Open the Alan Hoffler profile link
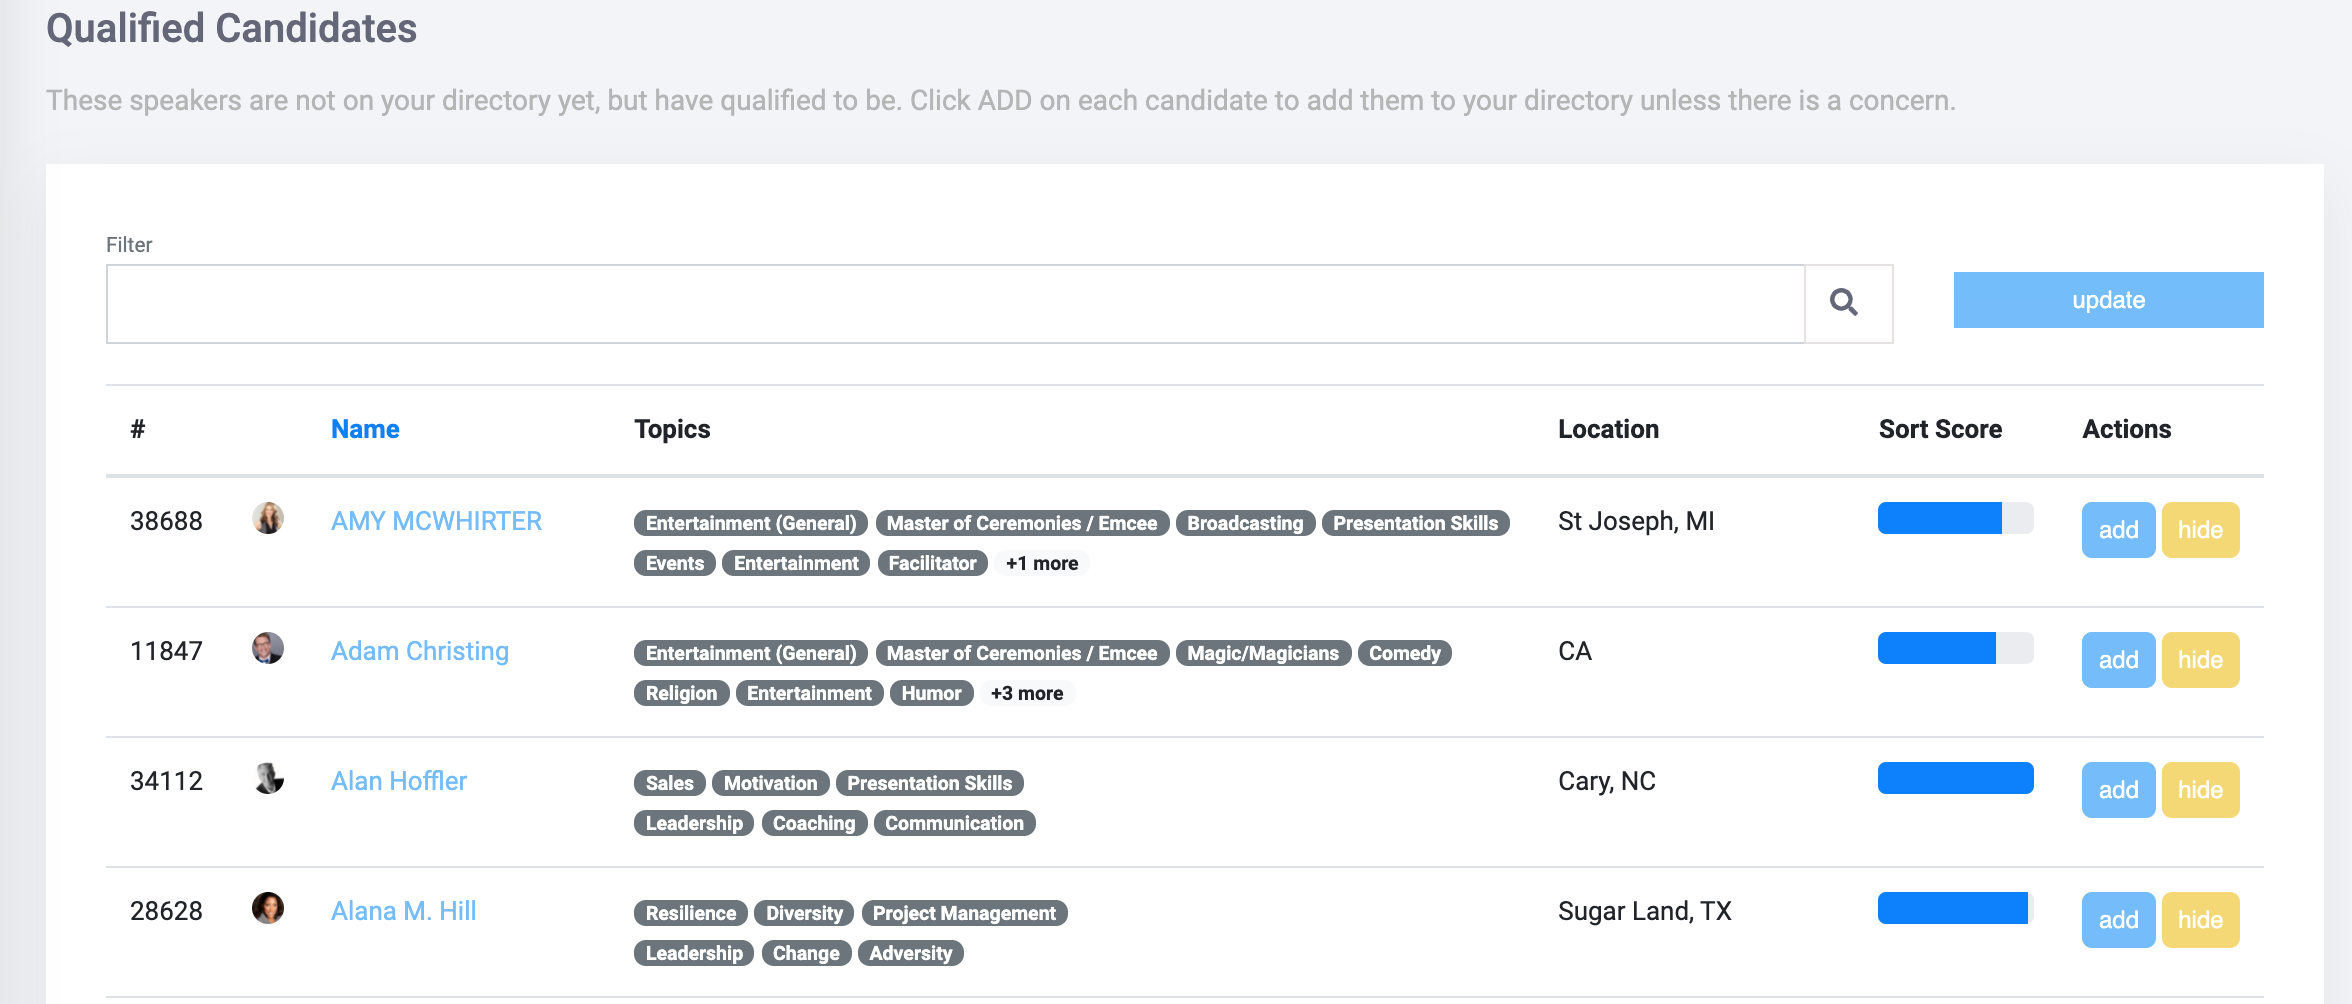Viewport: 2352px width, 1004px height. [x=399, y=781]
